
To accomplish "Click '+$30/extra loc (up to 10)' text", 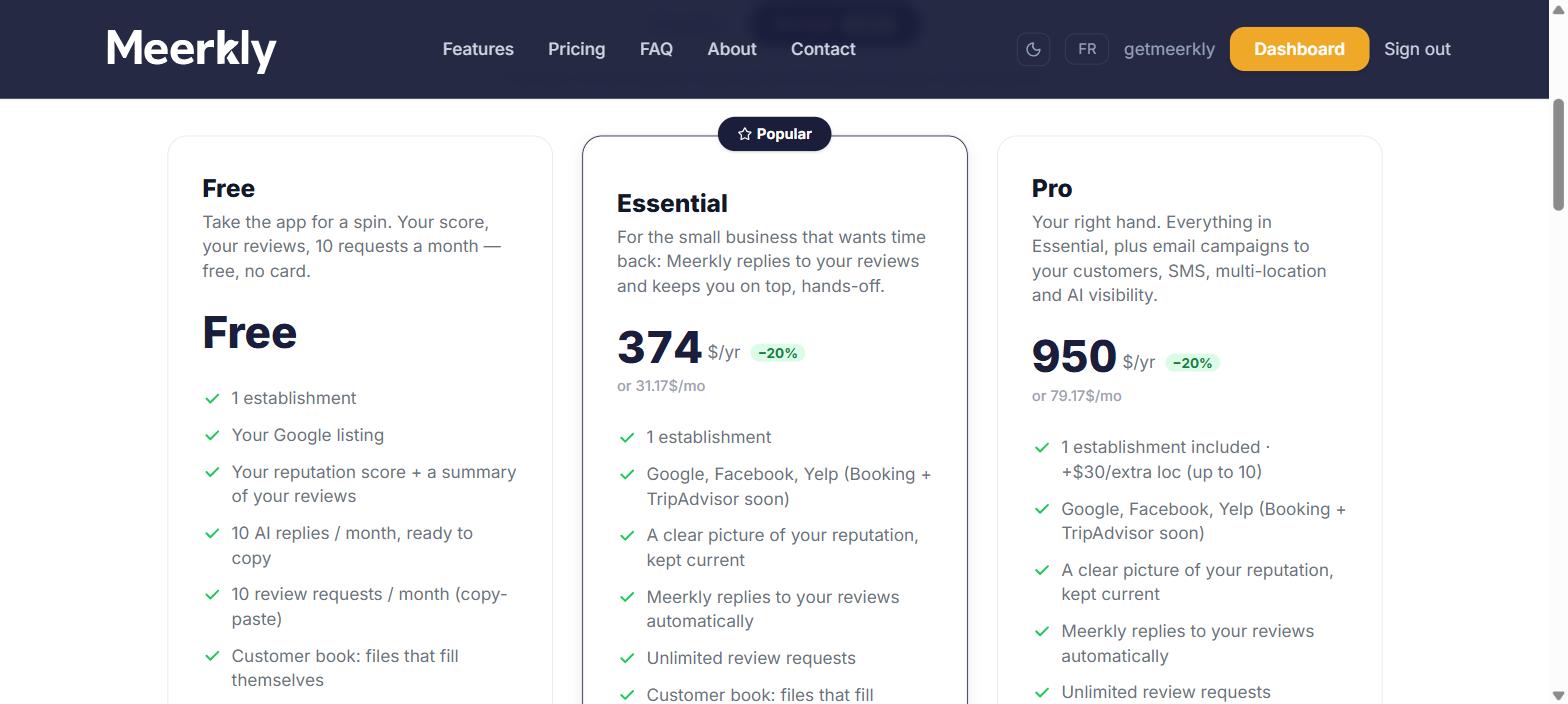I will coord(1161,472).
